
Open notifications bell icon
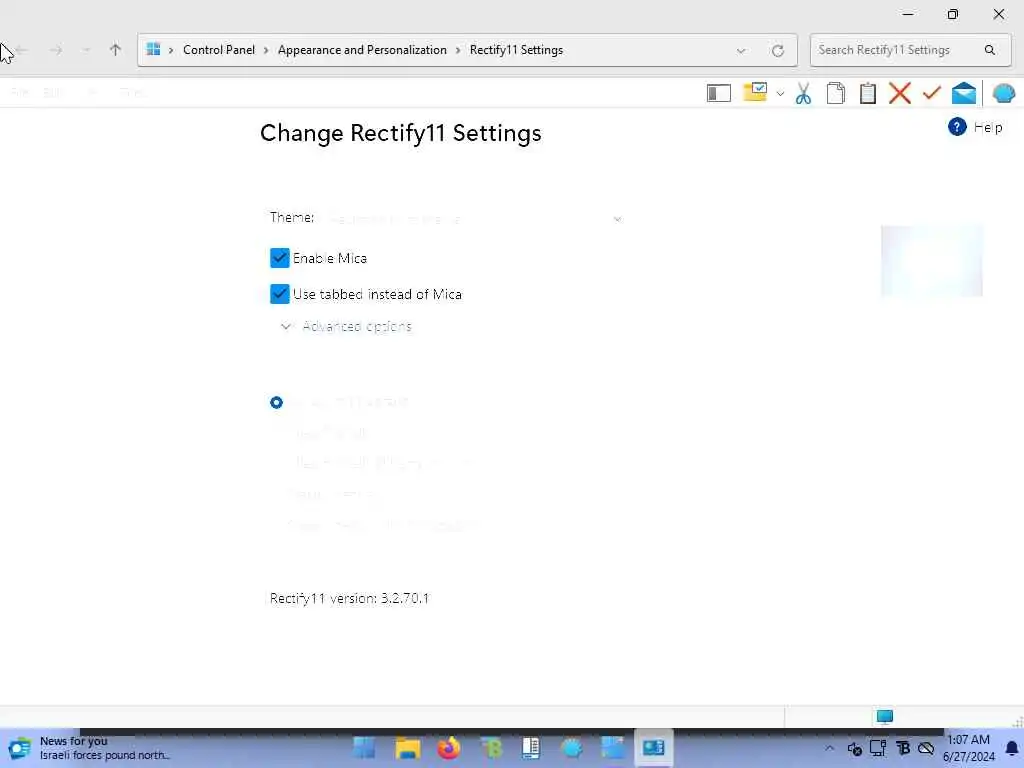point(1012,748)
